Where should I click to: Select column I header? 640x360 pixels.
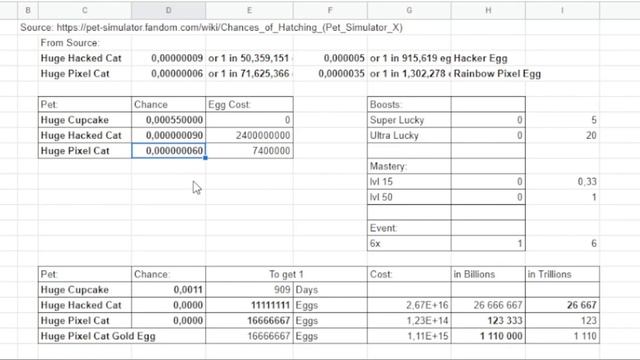click(x=562, y=10)
